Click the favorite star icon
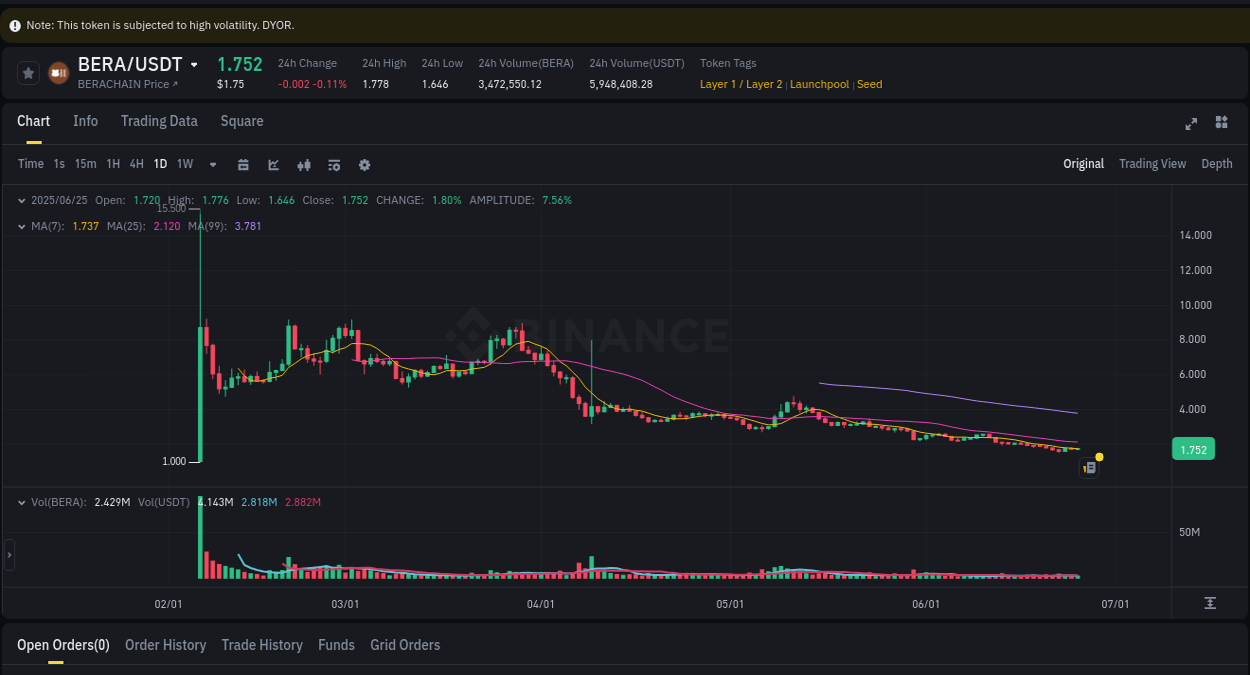 28,72
